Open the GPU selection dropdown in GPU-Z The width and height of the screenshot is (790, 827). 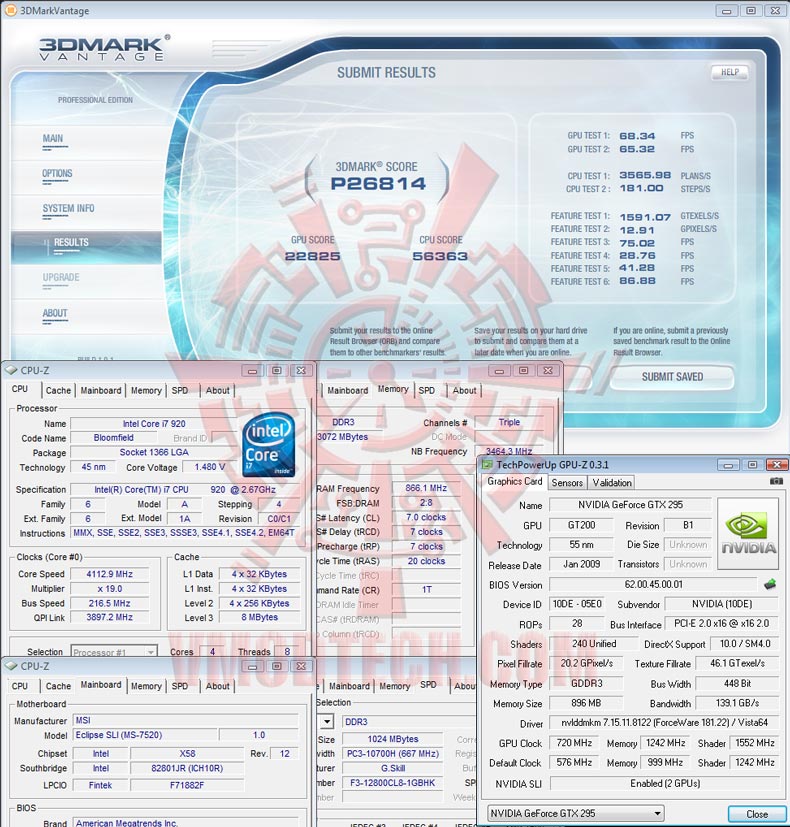[658, 813]
